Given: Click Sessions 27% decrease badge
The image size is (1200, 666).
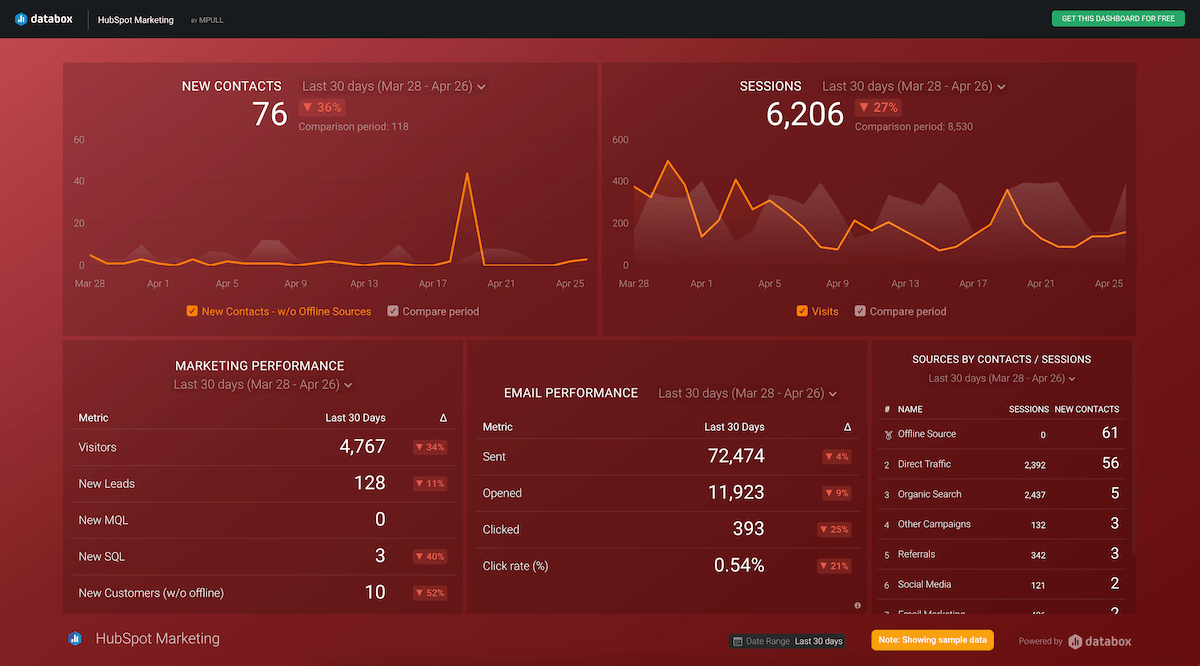Looking at the screenshot, I should [878, 107].
